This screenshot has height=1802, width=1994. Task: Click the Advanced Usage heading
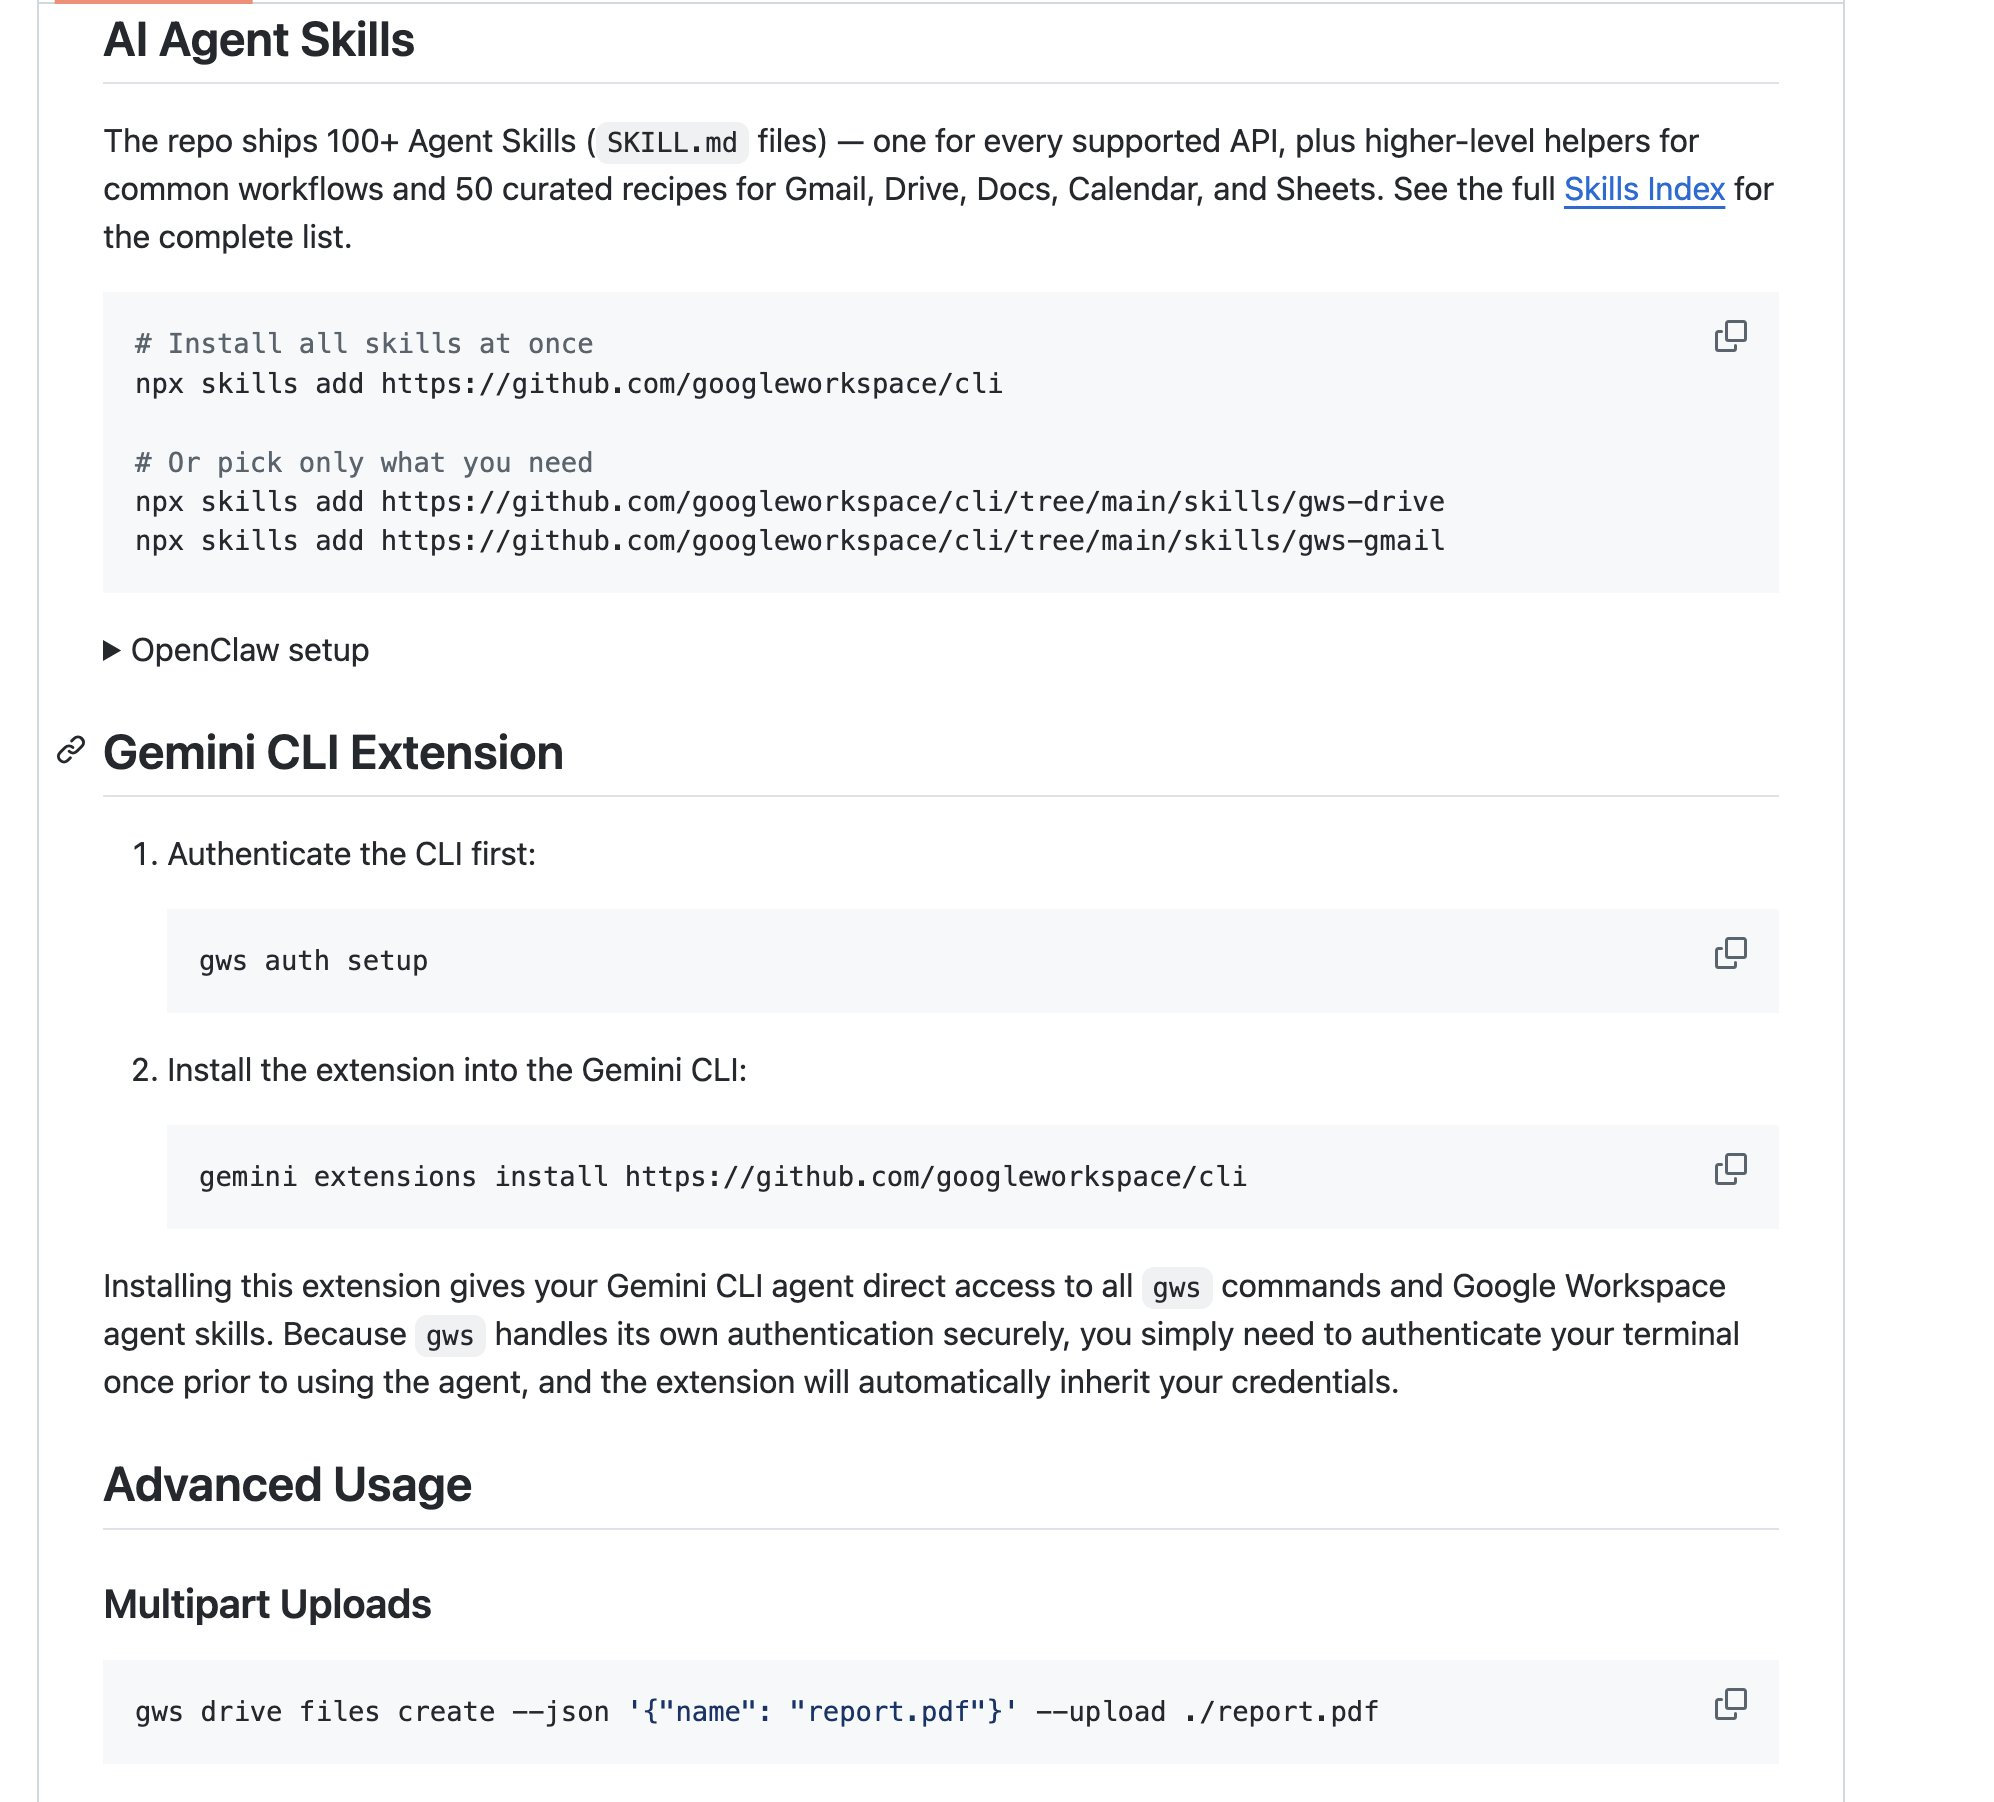(287, 1485)
